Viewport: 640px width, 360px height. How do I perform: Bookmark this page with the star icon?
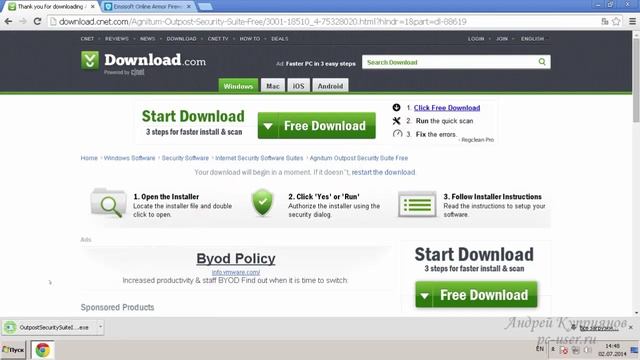click(x=616, y=21)
